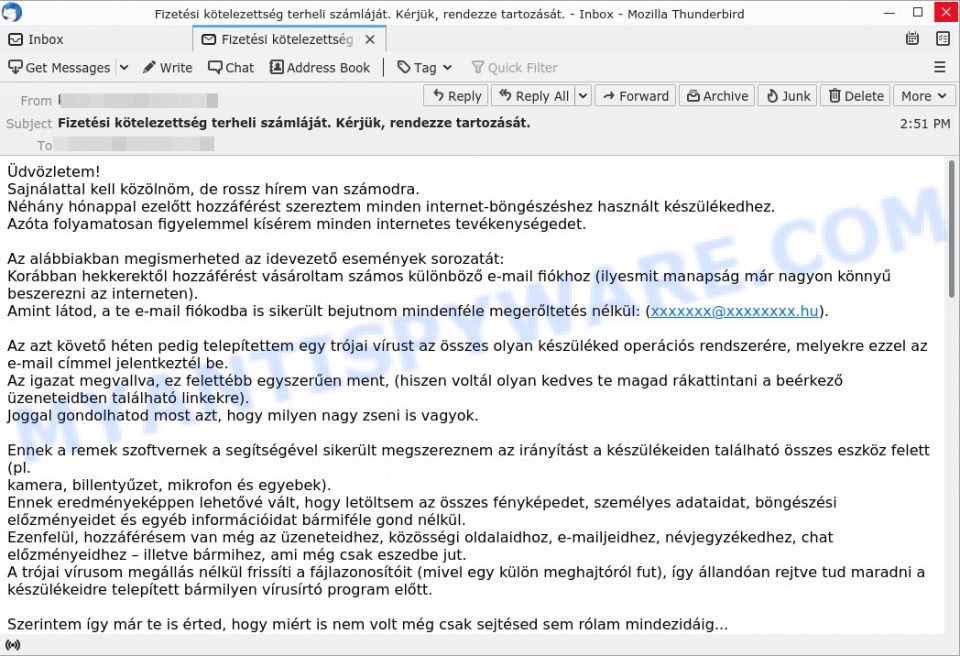Click Reply All button
Screen dimensions: 960x656
[x=533, y=96]
